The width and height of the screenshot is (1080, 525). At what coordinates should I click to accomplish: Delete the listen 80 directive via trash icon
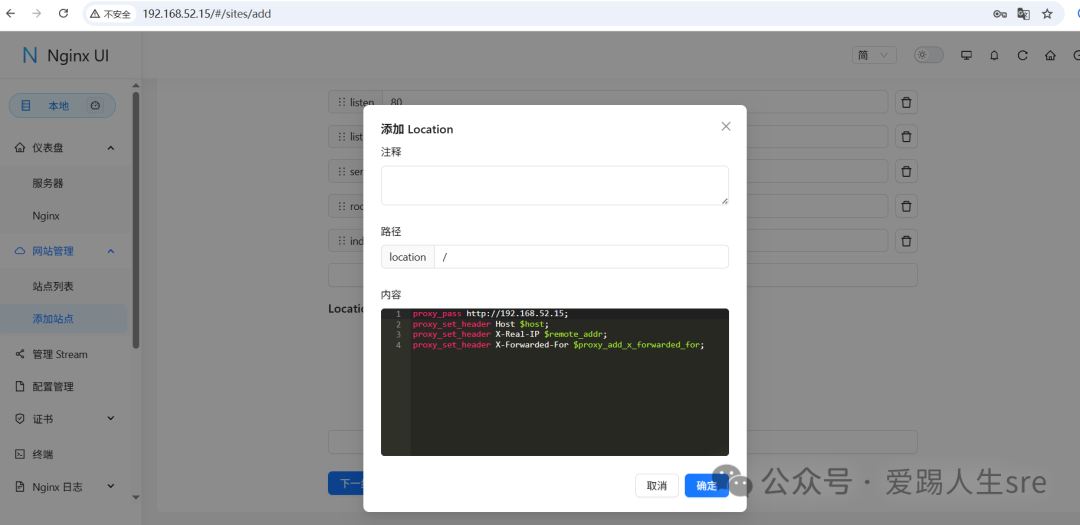[x=906, y=102]
